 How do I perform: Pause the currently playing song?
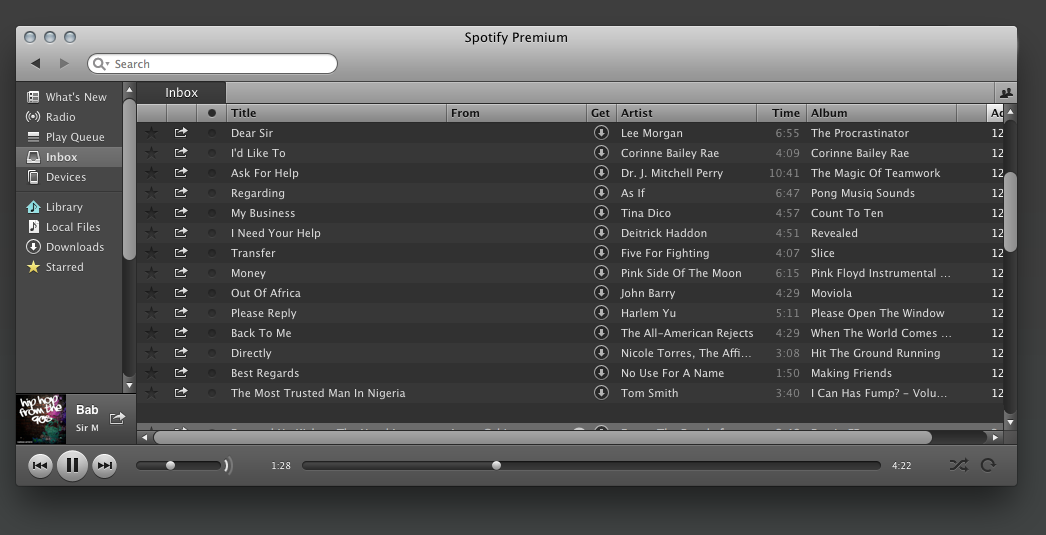[x=72, y=465]
